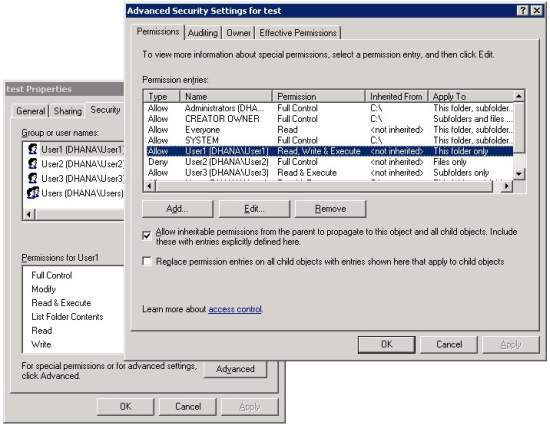Select the CREATOR OWNER permission entry
Viewport: 550px width, 425px height.
(x=329, y=119)
